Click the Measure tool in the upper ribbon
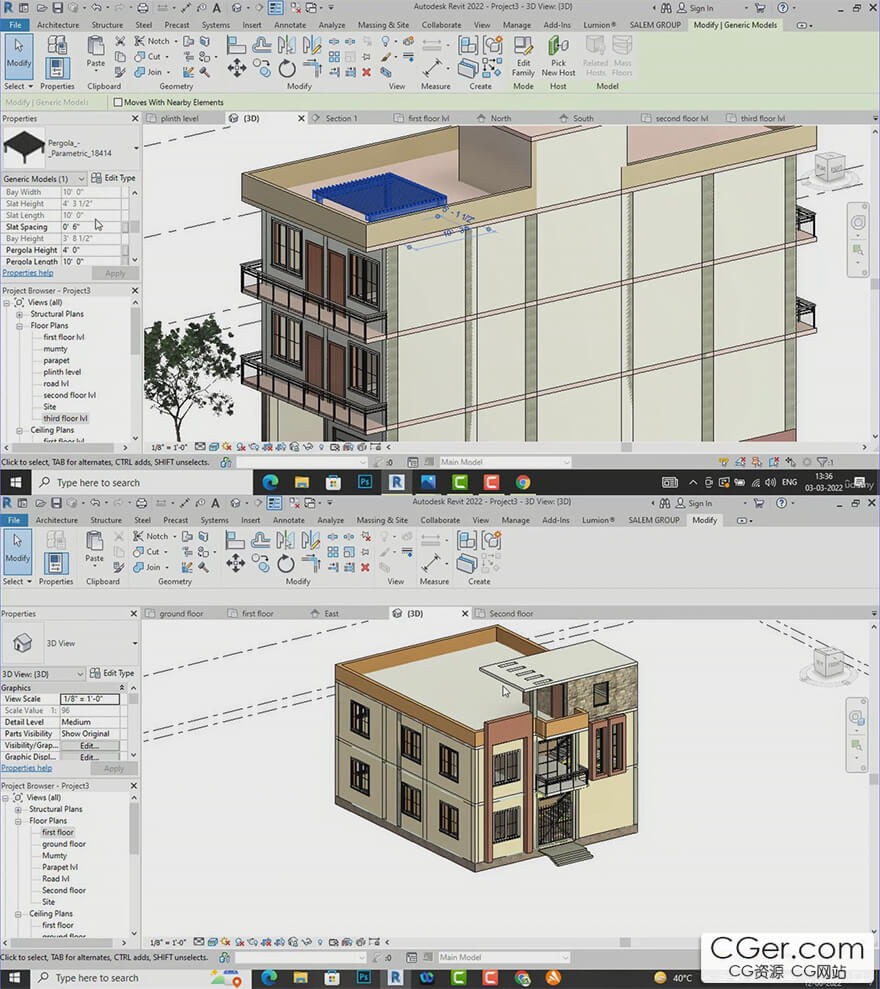Image resolution: width=880 pixels, height=989 pixels. coord(433,66)
